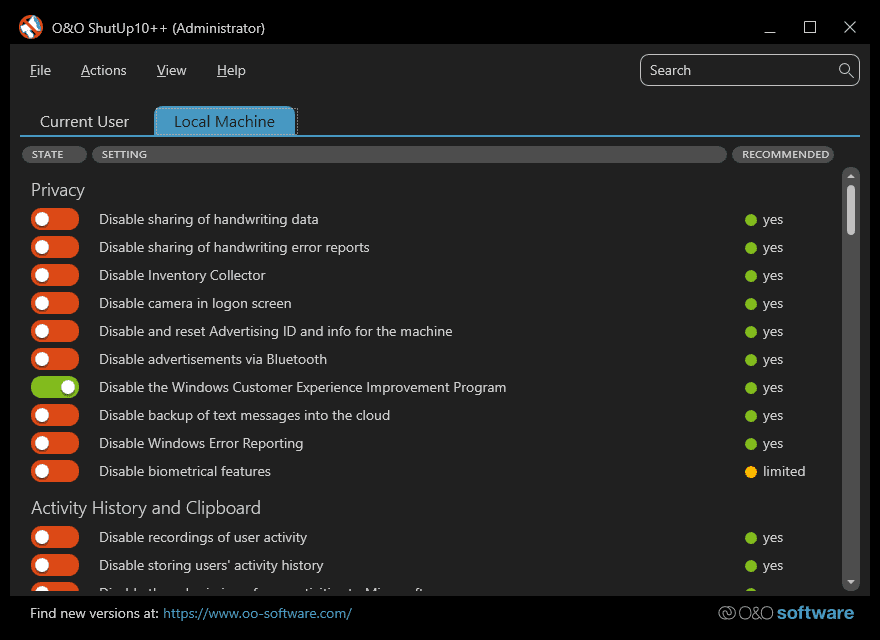Maximize the ShutUp10++ window
Image resolution: width=880 pixels, height=640 pixels.
pos(810,28)
